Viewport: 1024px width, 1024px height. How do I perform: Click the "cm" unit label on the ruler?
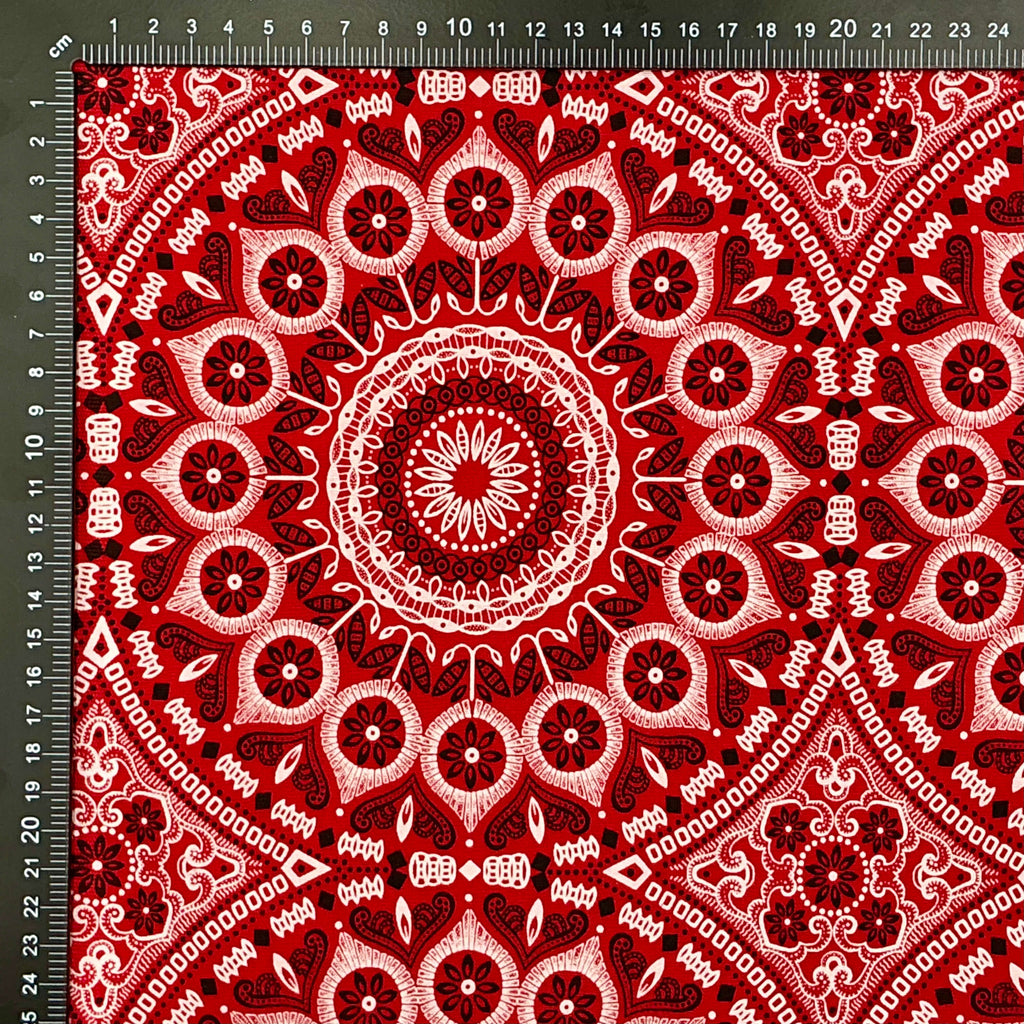click(60, 44)
